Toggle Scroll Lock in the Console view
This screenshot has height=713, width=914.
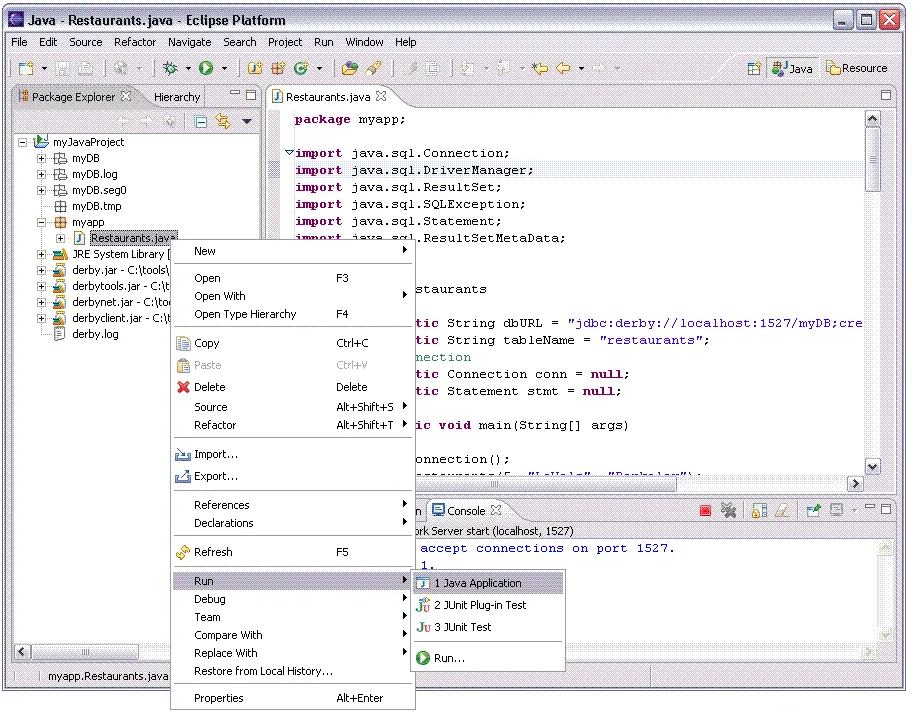coord(759,510)
